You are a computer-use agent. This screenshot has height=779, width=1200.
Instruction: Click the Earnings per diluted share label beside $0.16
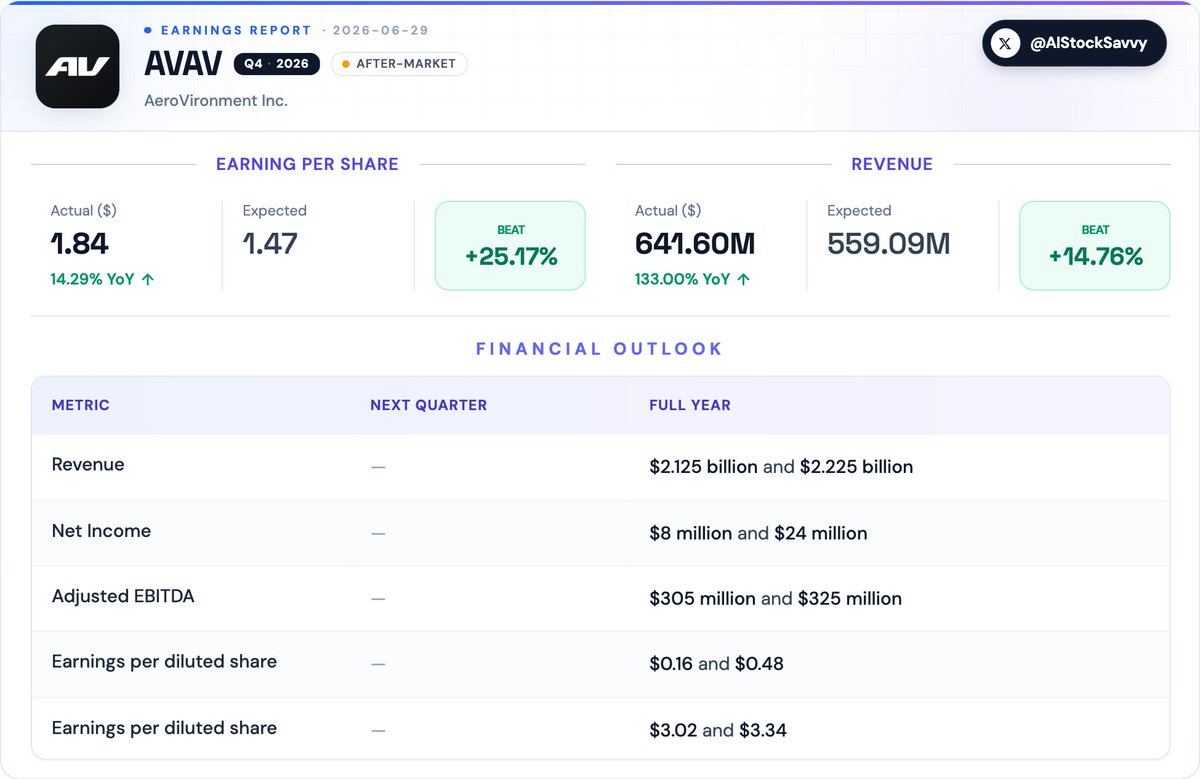[164, 662]
